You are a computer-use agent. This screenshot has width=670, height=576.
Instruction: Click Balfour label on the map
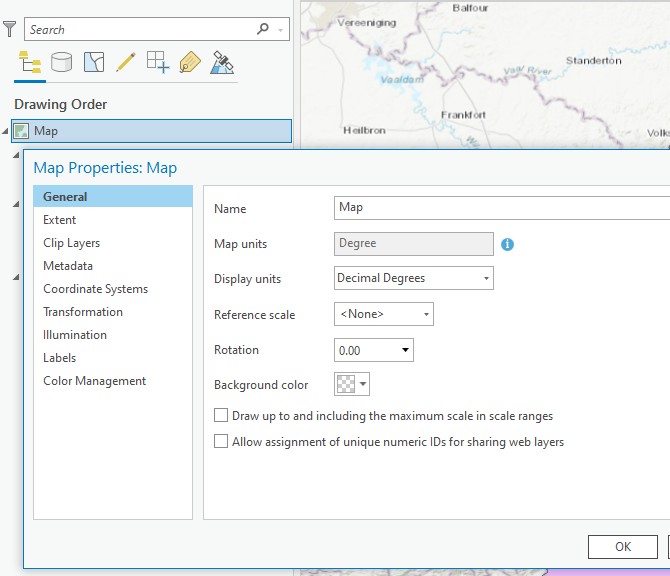click(x=470, y=8)
